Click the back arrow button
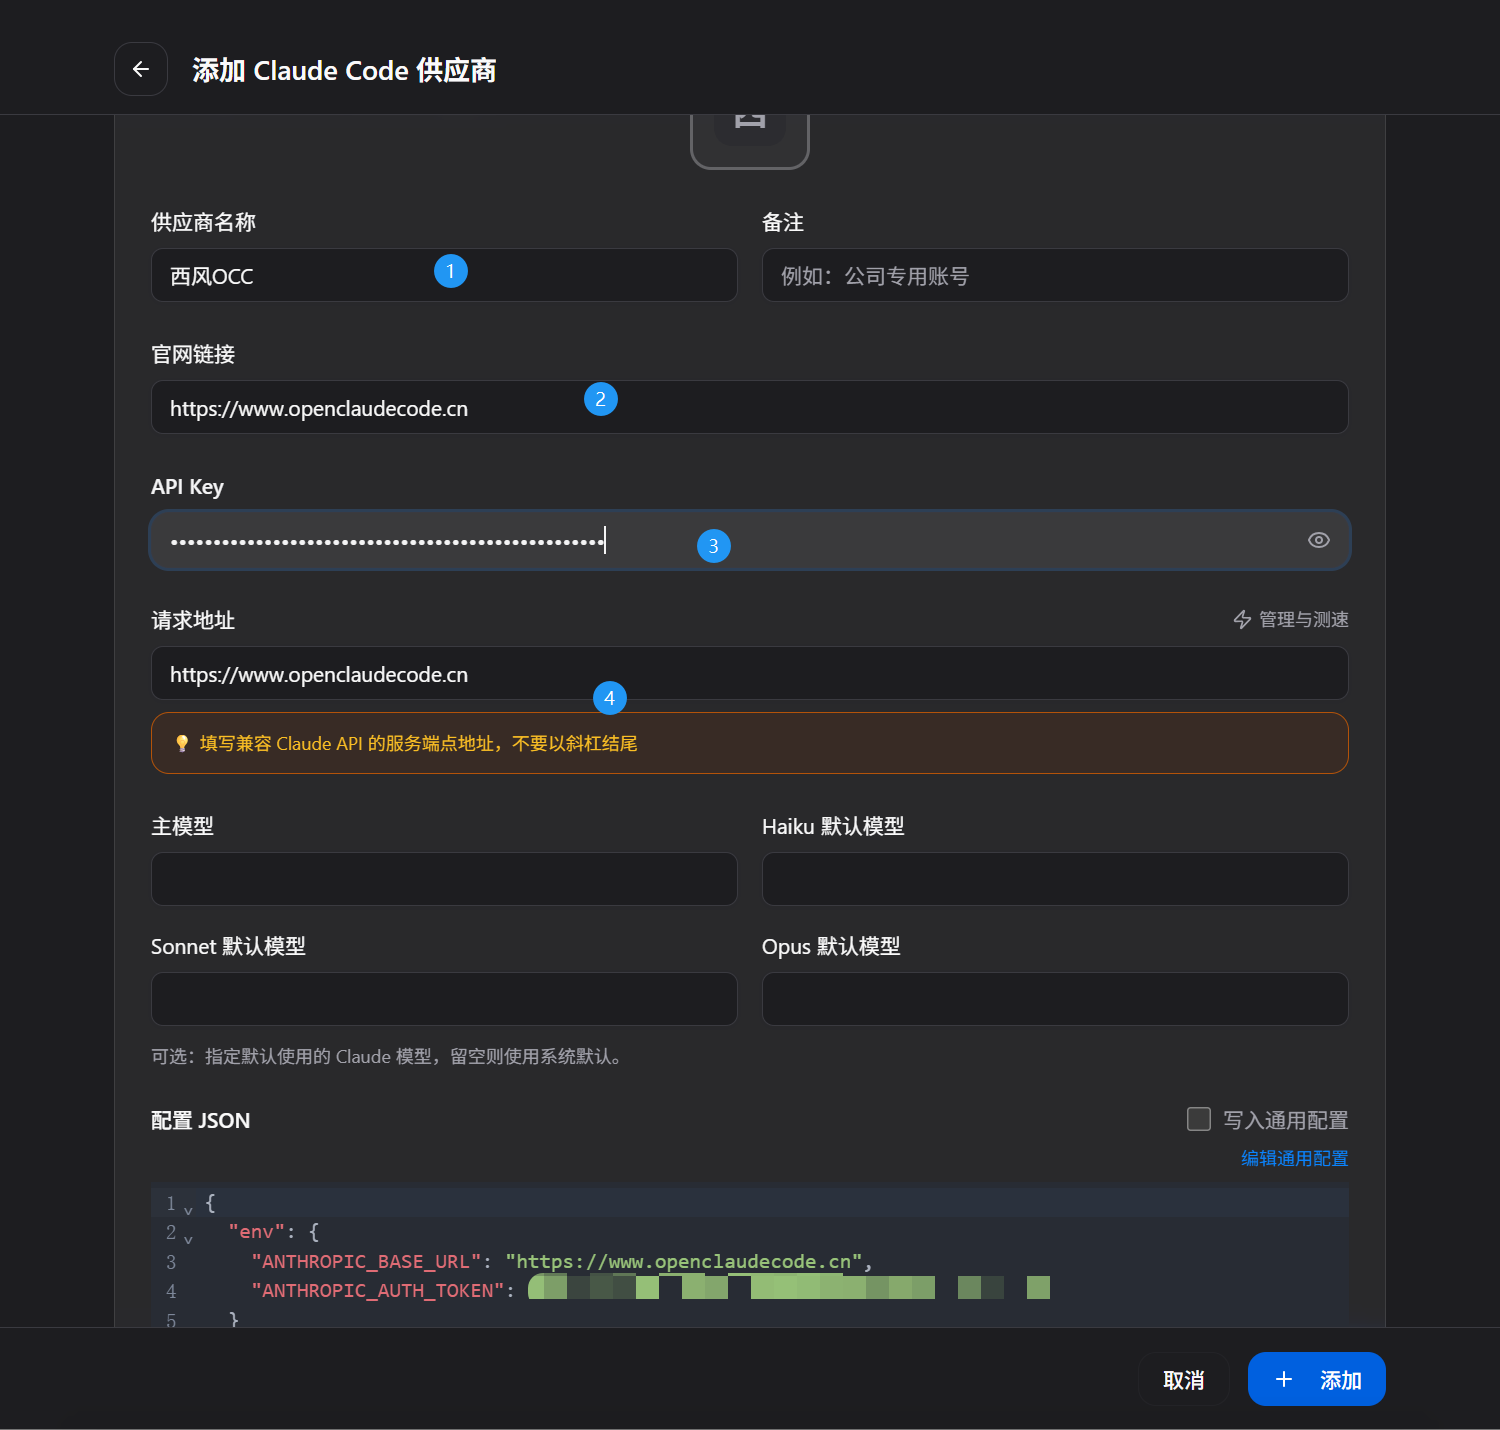 tap(141, 69)
